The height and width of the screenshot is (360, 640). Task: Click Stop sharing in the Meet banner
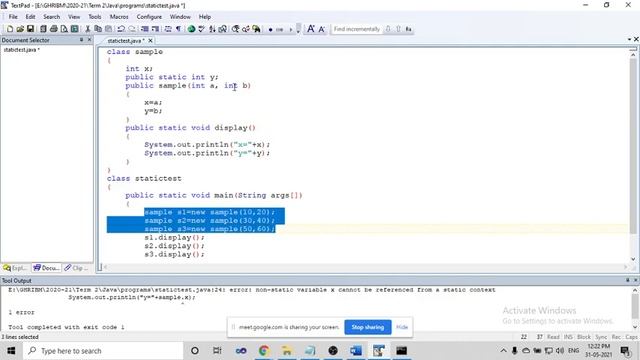368,327
